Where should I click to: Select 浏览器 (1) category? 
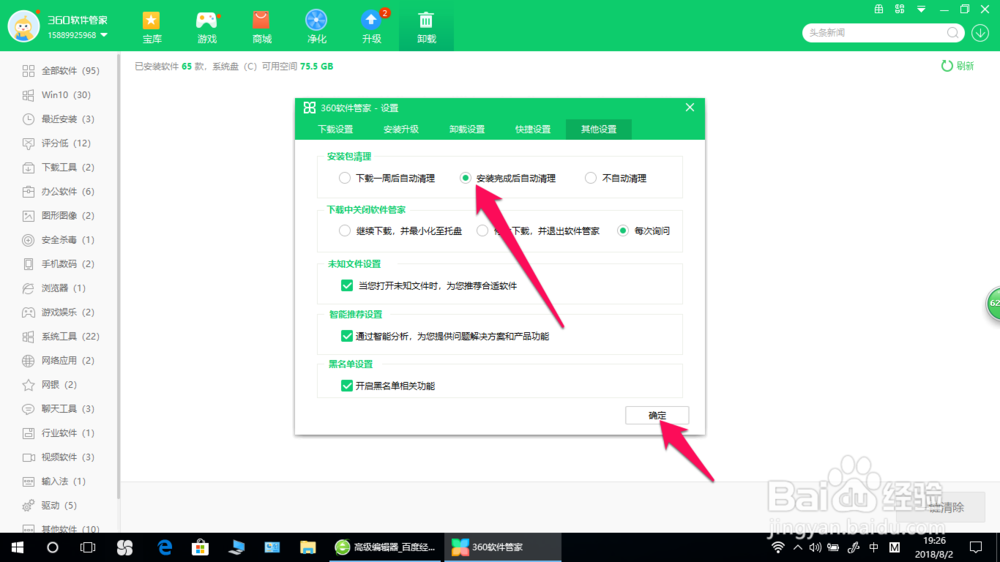click(x=54, y=288)
